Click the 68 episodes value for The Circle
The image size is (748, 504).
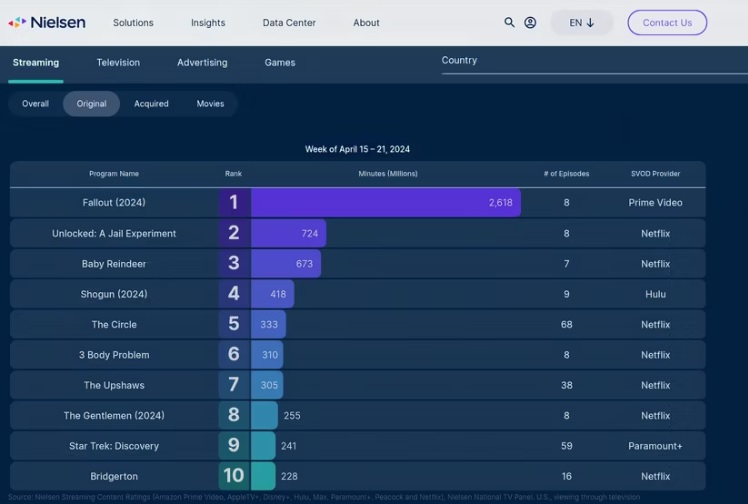tap(566, 325)
